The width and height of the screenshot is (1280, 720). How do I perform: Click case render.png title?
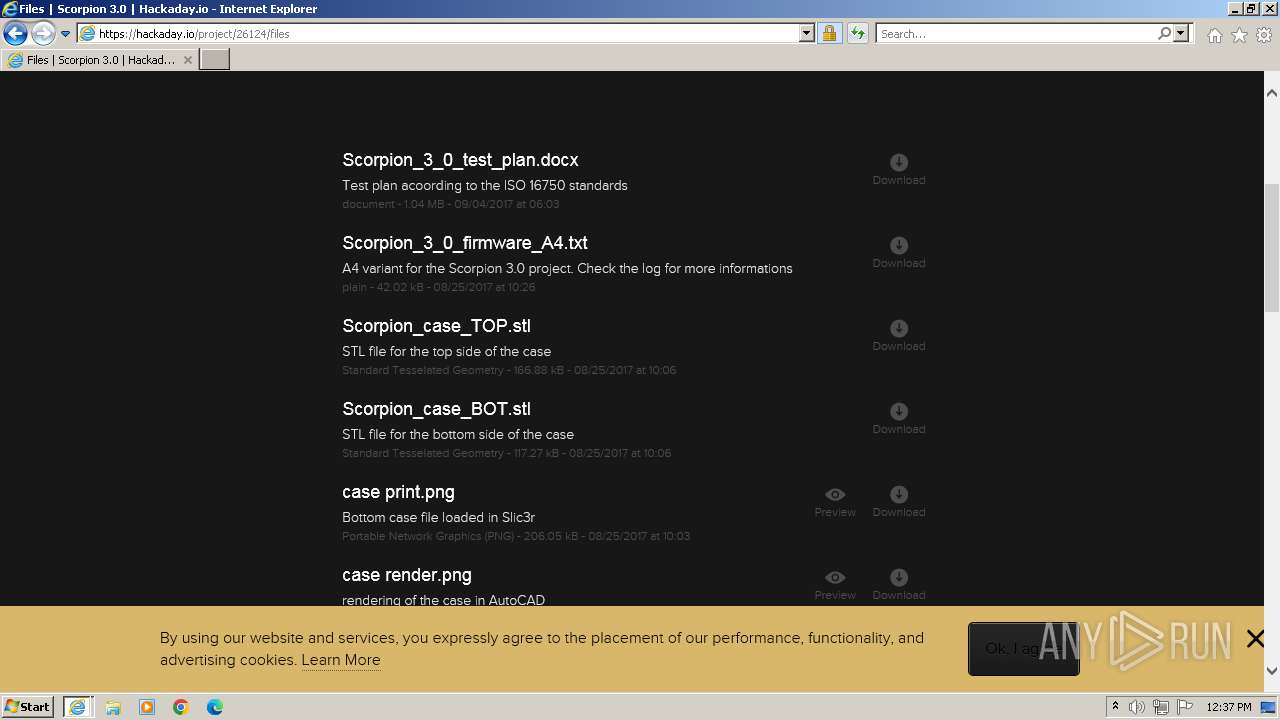coord(407,575)
